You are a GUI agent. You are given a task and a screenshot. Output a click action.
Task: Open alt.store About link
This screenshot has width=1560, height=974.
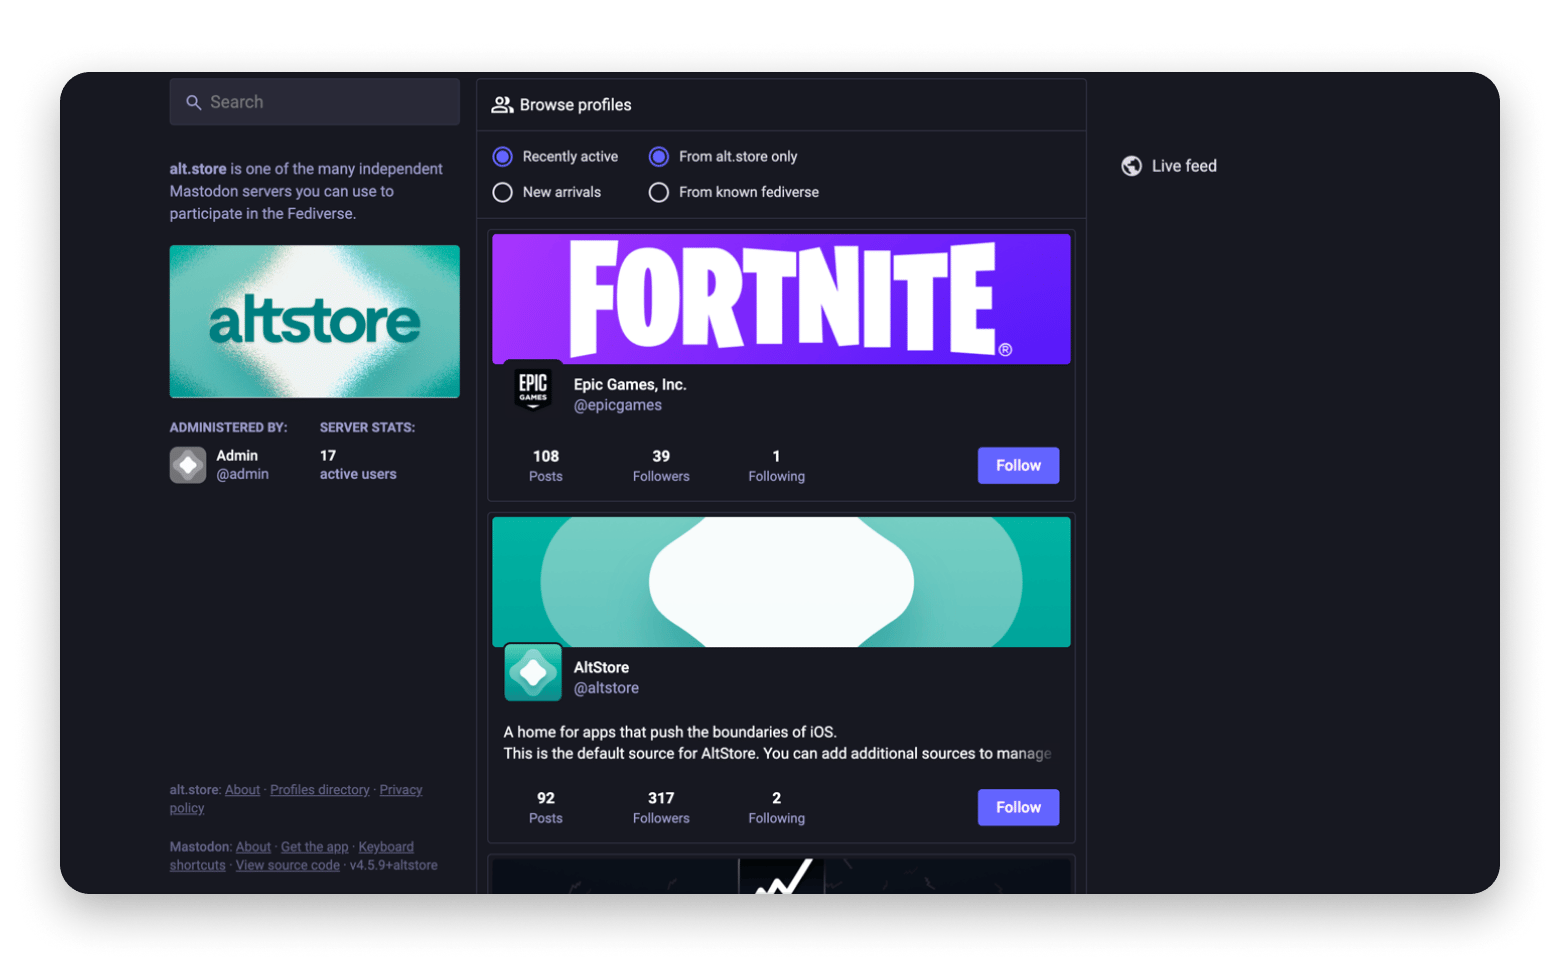tap(242, 790)
